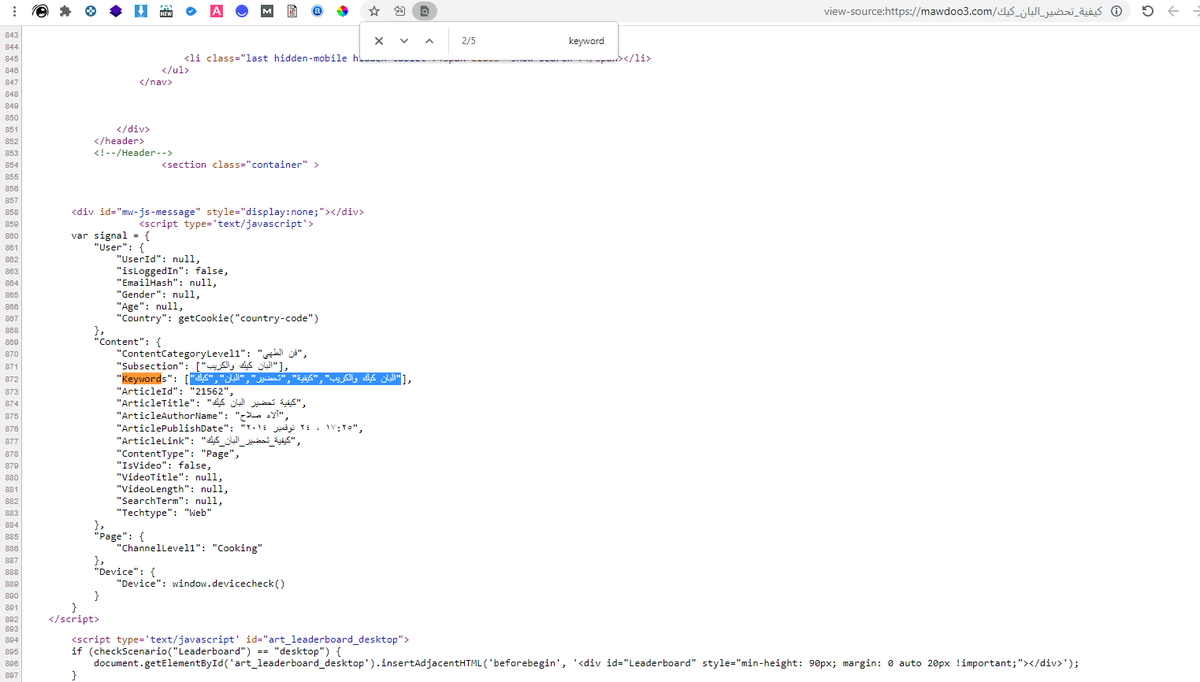Click "Device": window.devicecheck() line
This screenshot has height=682, width=1200.
tap(200, 584)
